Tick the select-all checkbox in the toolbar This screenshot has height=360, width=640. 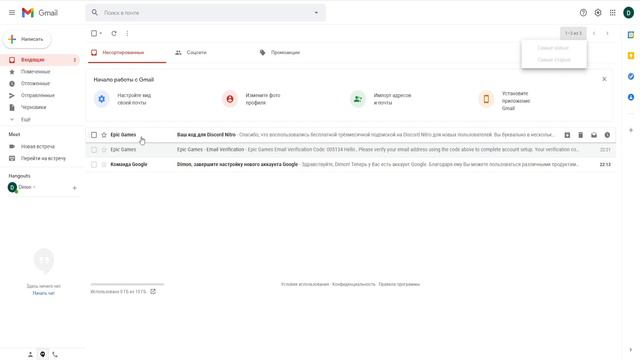click(94, 33)
